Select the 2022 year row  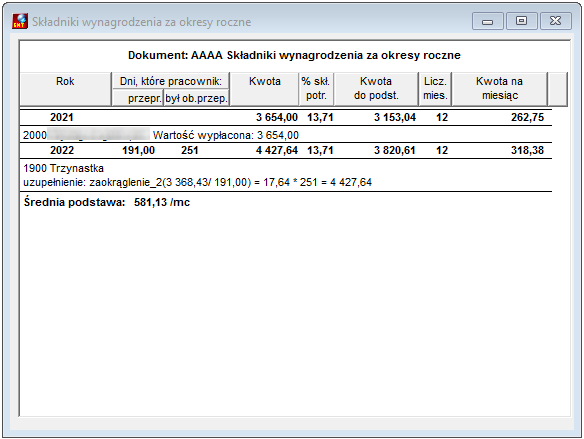[x=286, y=150]
